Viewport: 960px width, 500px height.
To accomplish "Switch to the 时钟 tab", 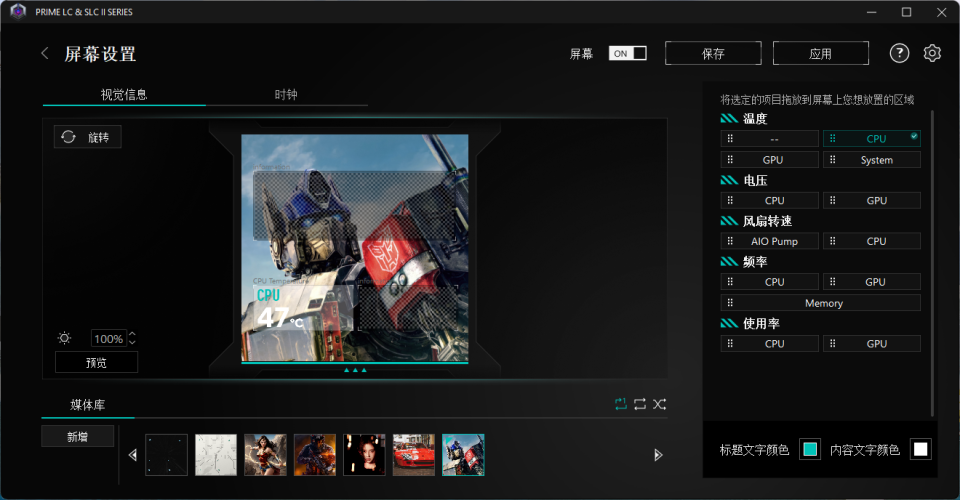I will click(286, 94).
